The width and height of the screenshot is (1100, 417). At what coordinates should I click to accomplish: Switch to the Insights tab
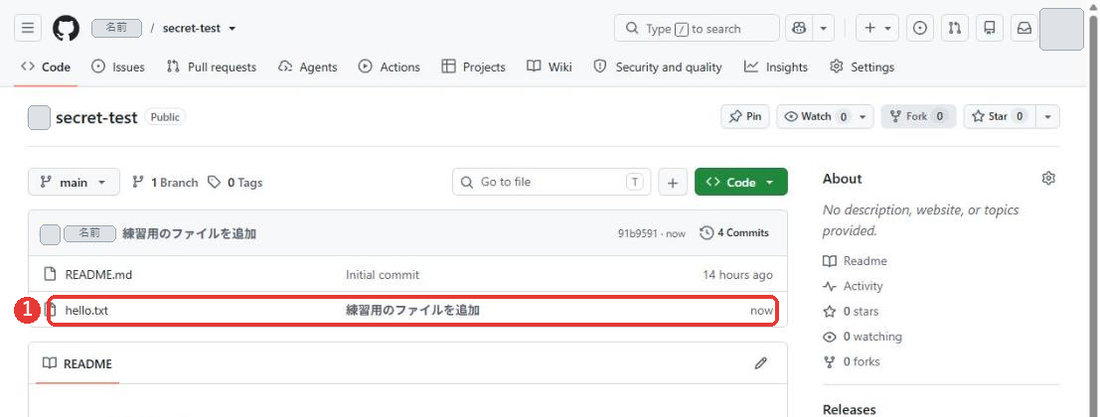click(776, 67)
